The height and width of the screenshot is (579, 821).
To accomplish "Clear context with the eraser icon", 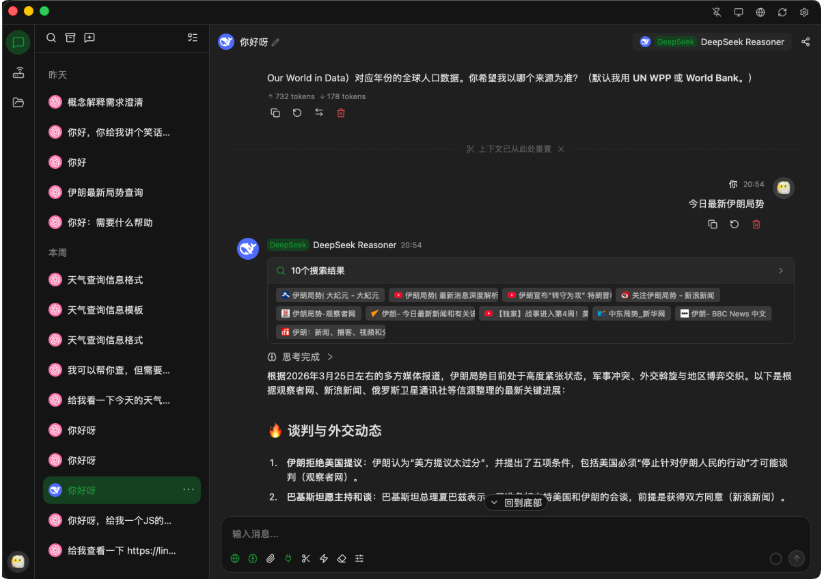I will point(341,559).
